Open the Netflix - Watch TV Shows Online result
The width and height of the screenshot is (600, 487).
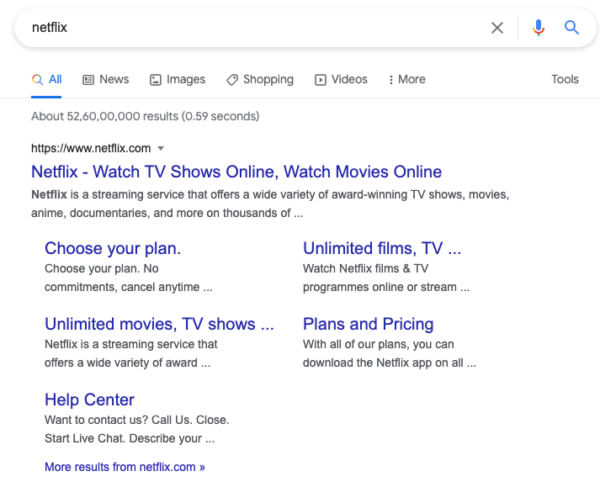pos(236,172)
